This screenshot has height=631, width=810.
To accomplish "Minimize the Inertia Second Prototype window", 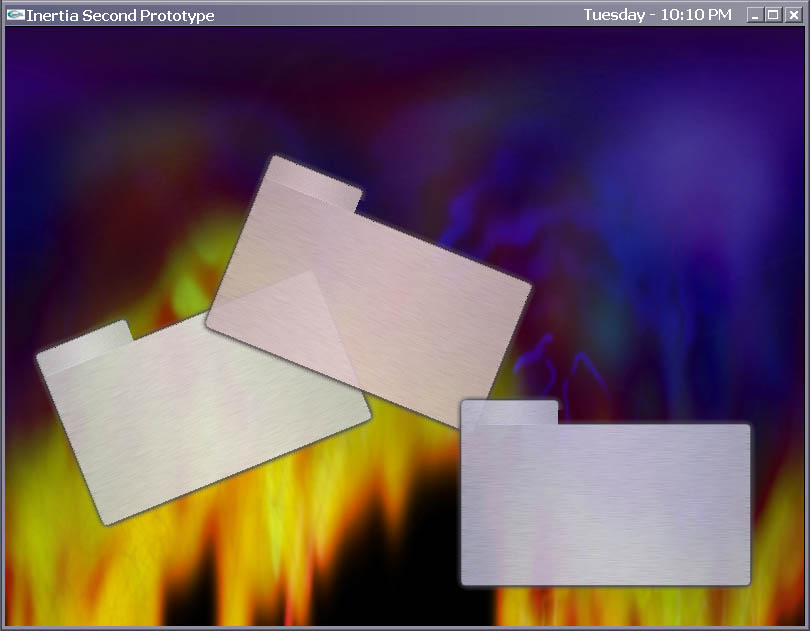I will point(755,15).
